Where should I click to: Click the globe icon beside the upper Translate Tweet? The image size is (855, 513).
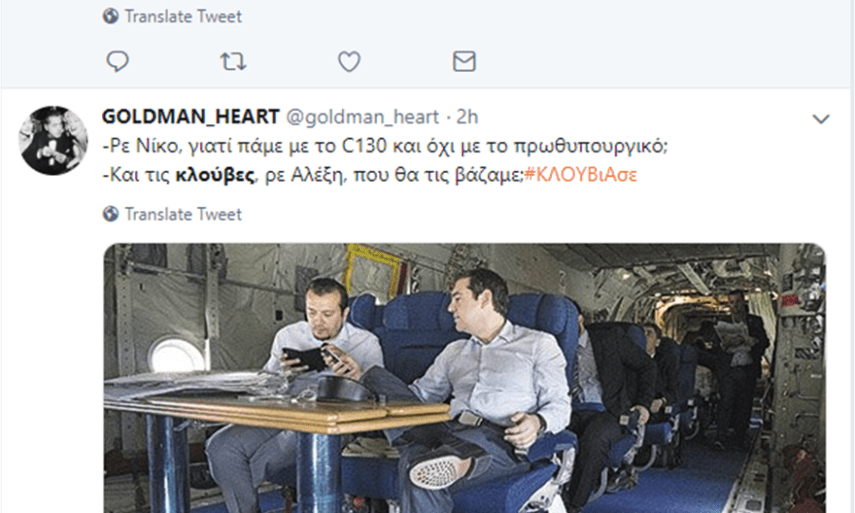point(111,16)
